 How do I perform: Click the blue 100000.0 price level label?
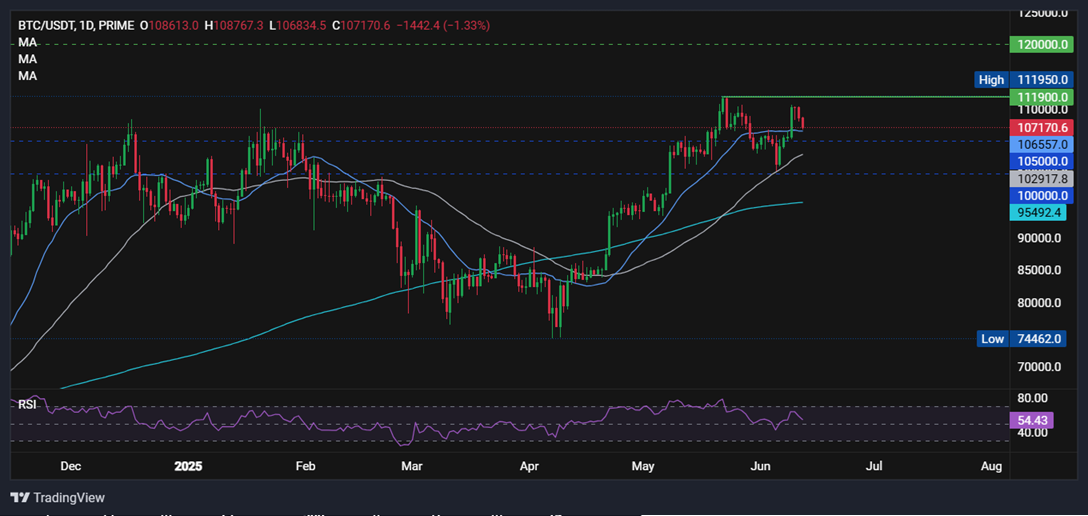tap(1042, 196)
